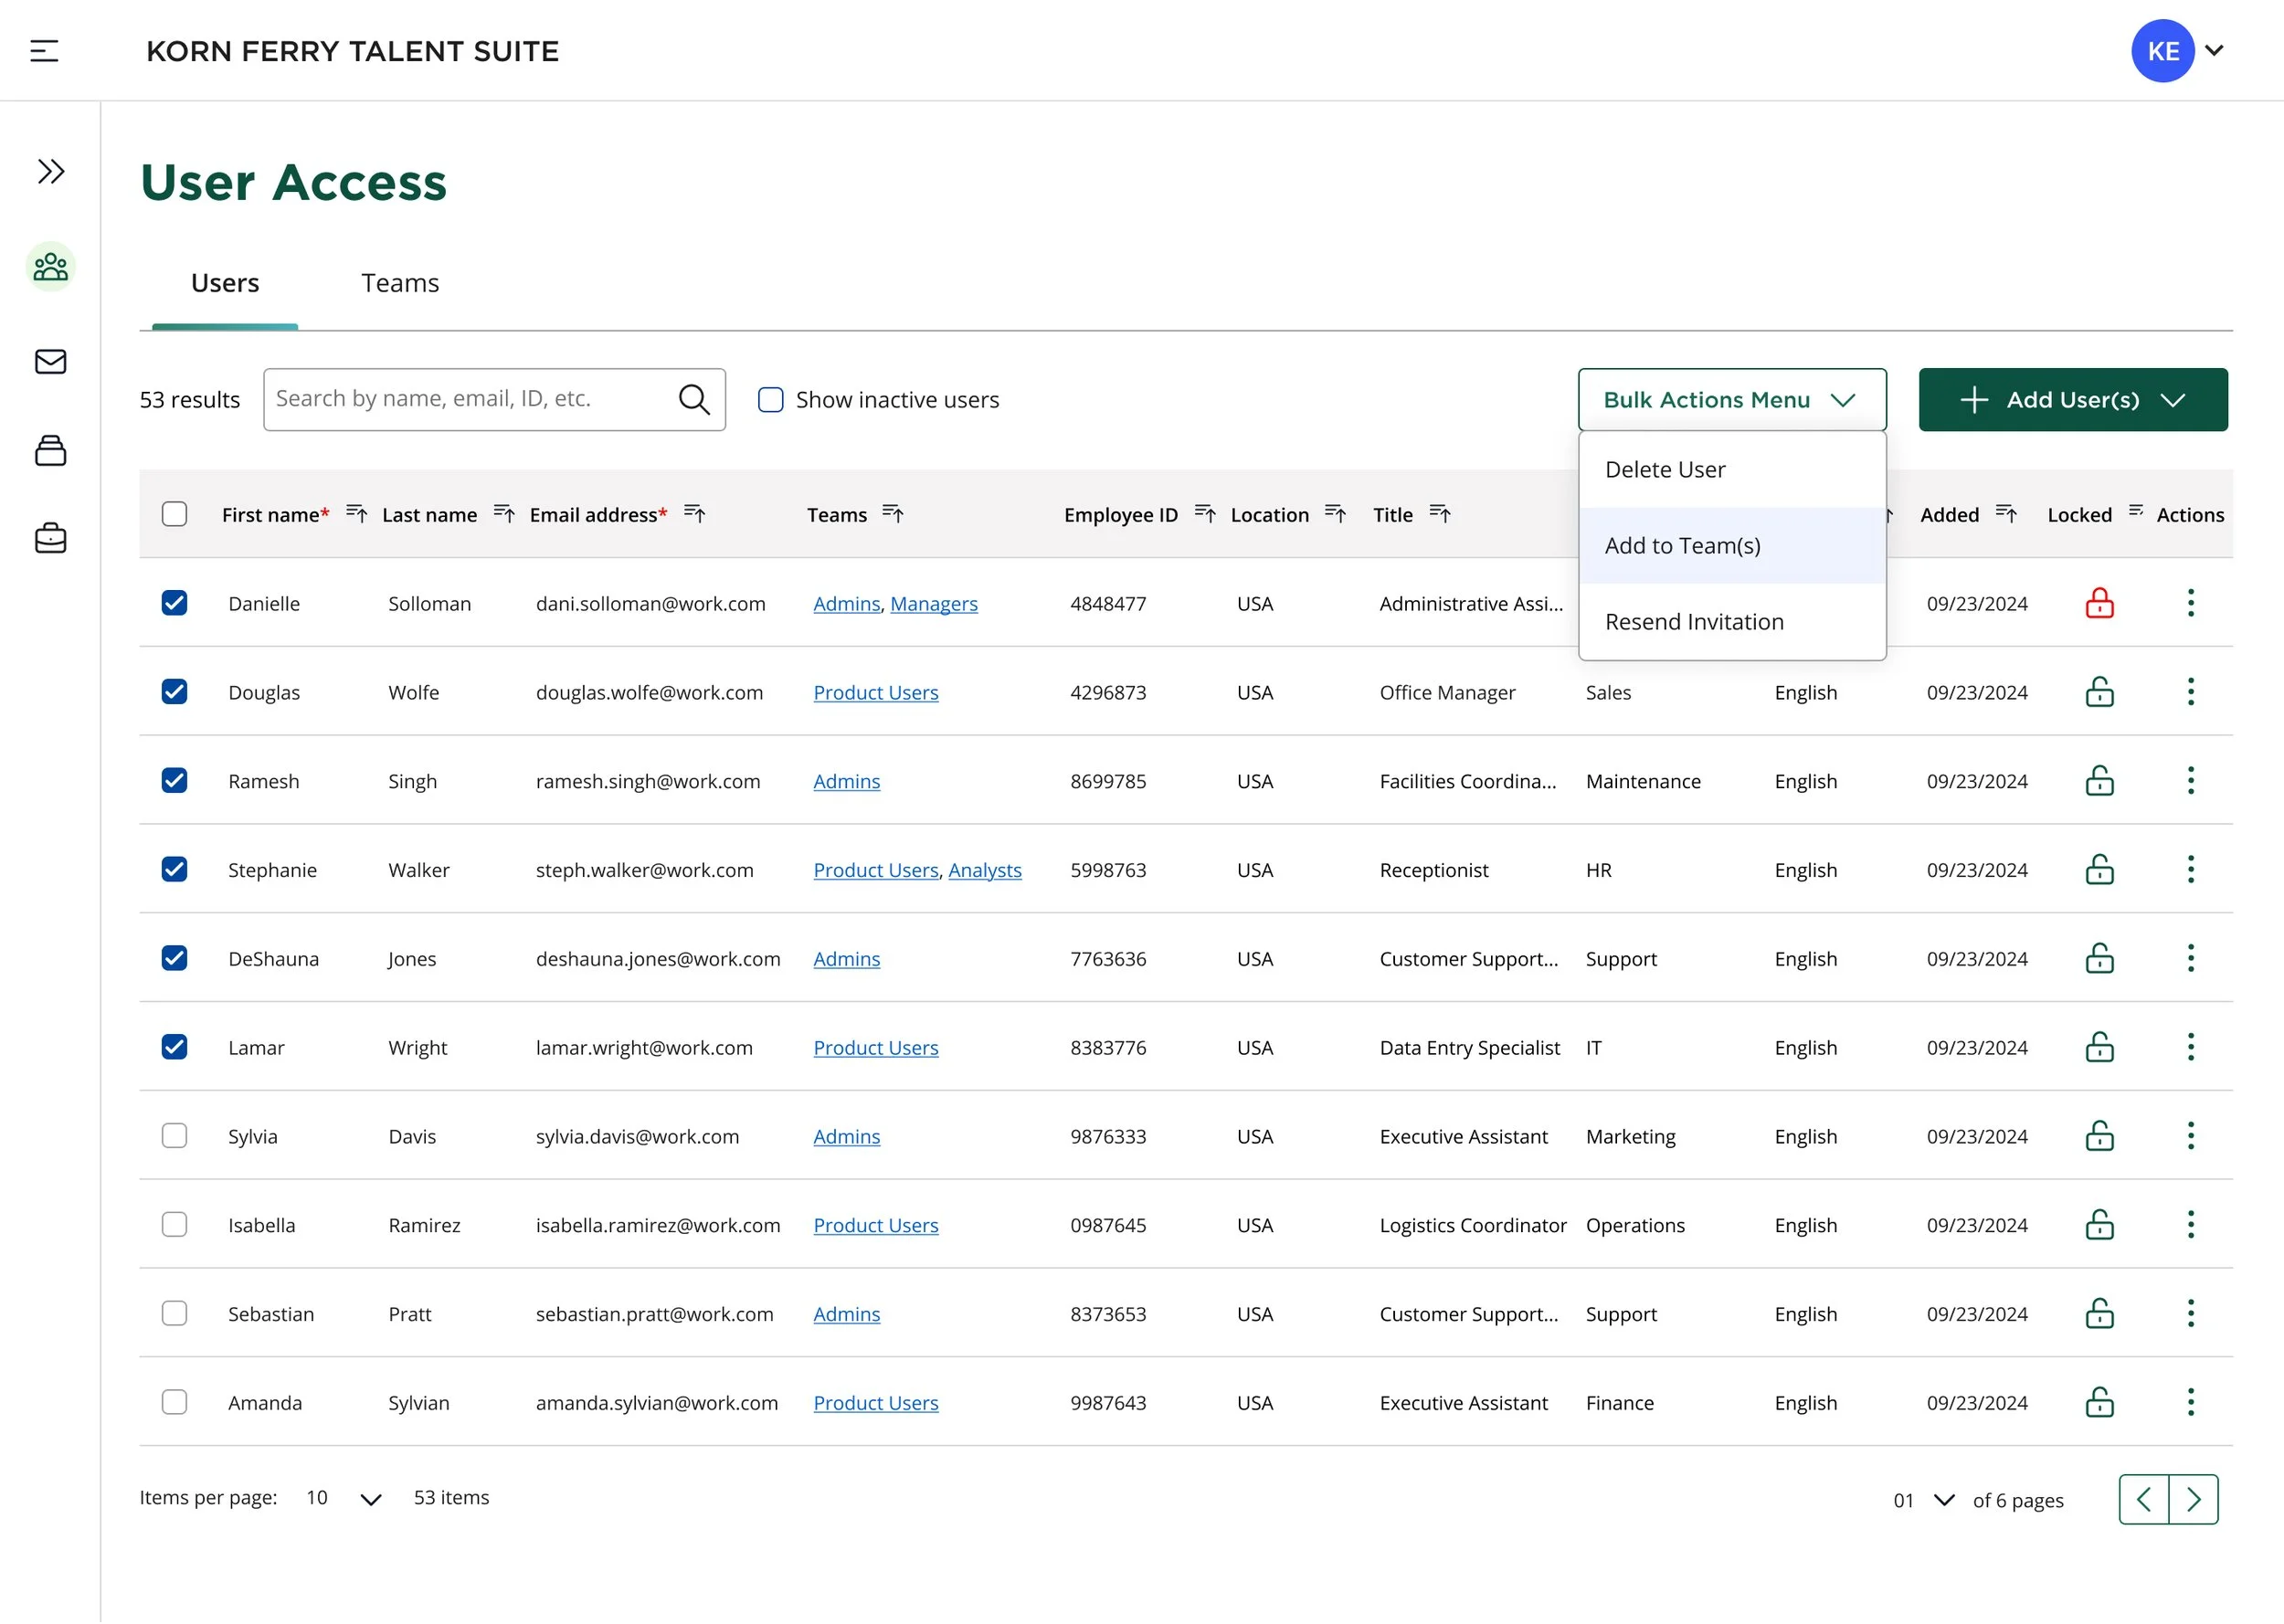Click unlock icon for Sylvia Davis
The height and width of the screenshot is (1624, 2284).
coord(2099,1137)
